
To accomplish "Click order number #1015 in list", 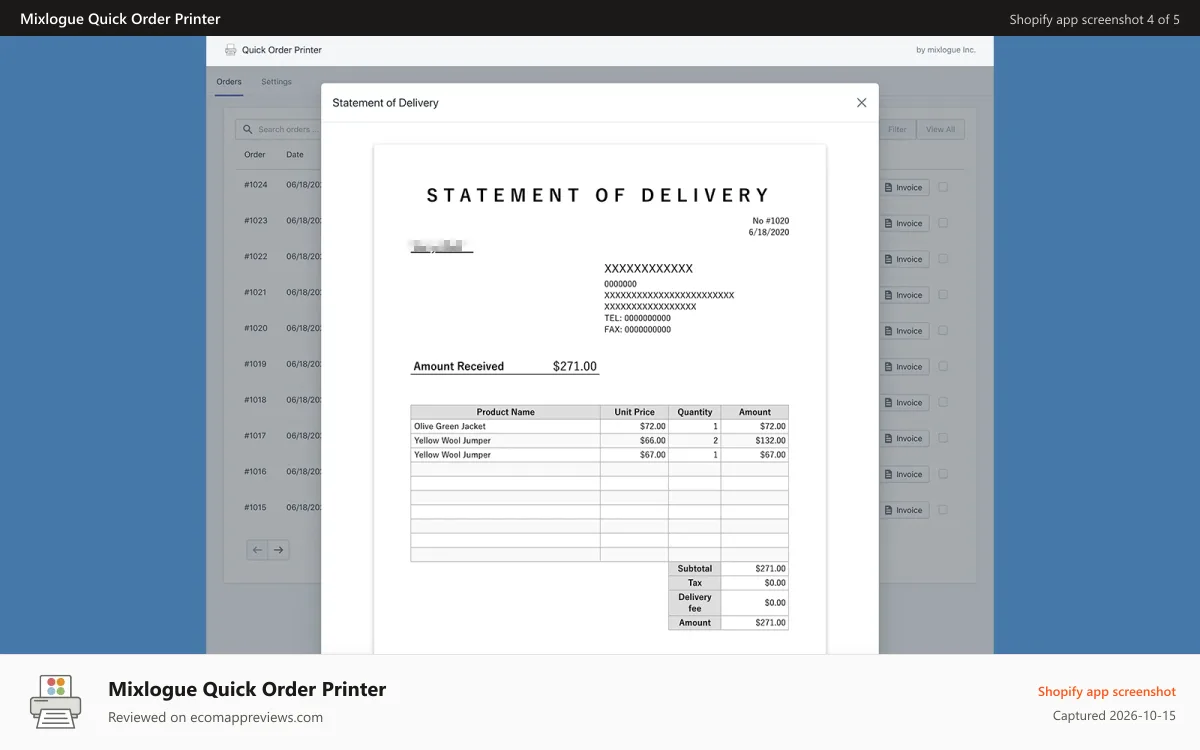I will [256, 507].
